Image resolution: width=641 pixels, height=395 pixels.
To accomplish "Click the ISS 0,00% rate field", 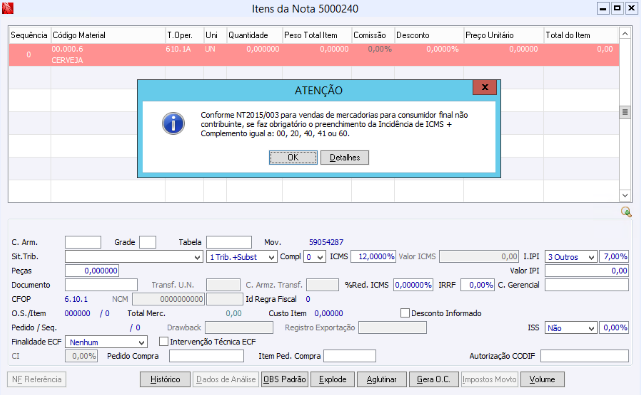I will [x=614, y=328].
